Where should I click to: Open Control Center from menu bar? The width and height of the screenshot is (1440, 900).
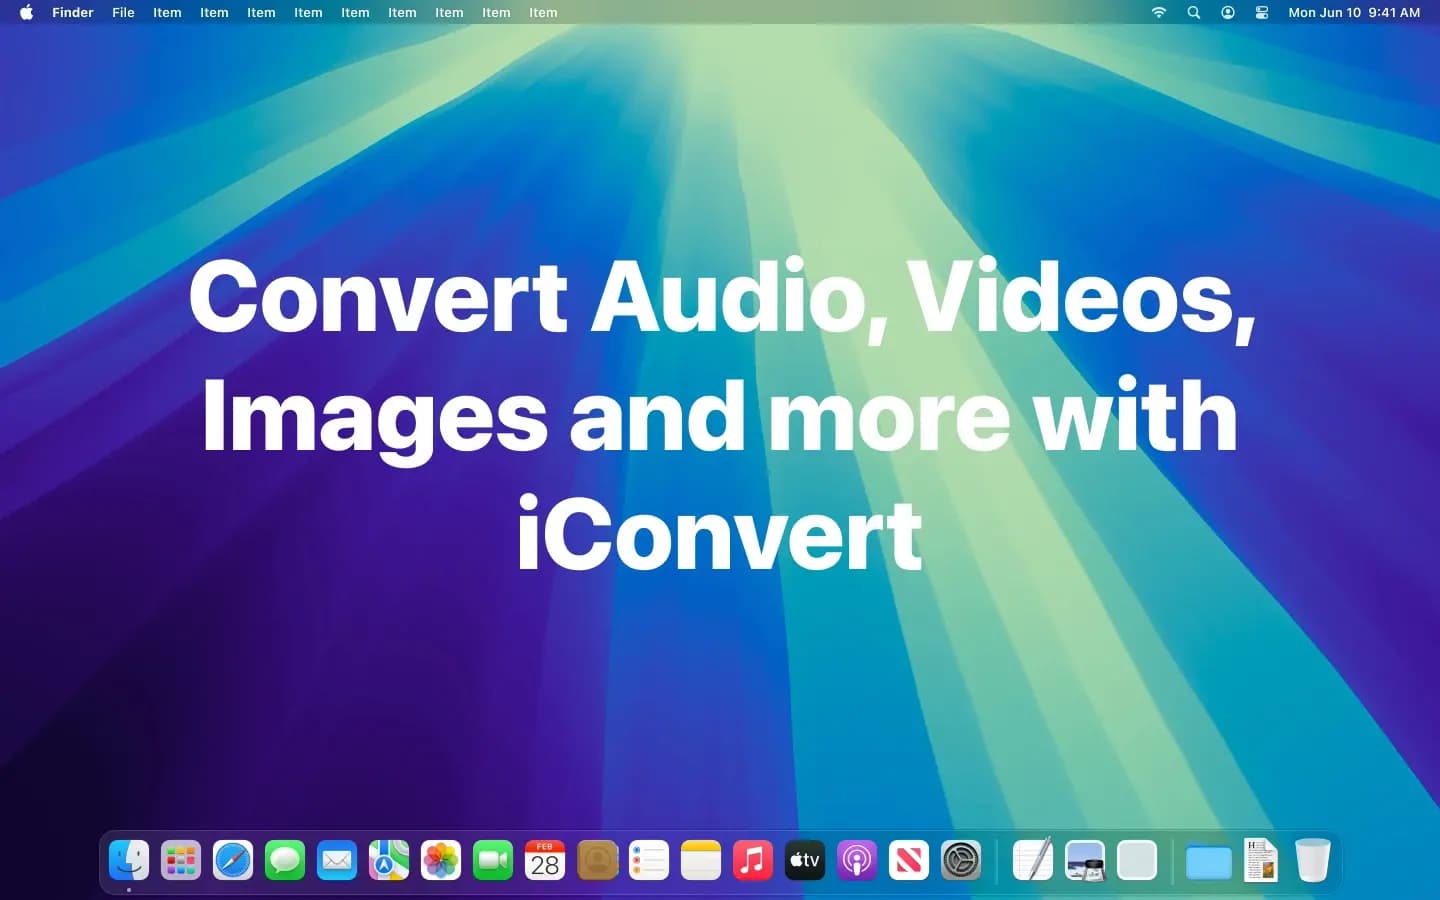coord(1262,12)
